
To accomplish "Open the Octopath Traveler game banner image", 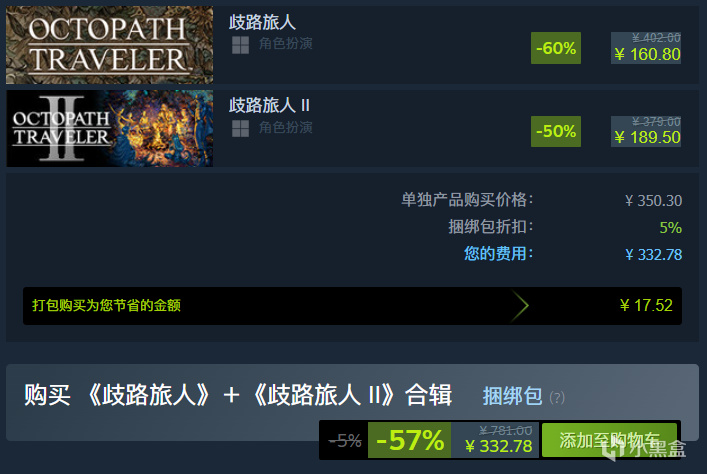I will pyautogui.click(x=110, y=45).
